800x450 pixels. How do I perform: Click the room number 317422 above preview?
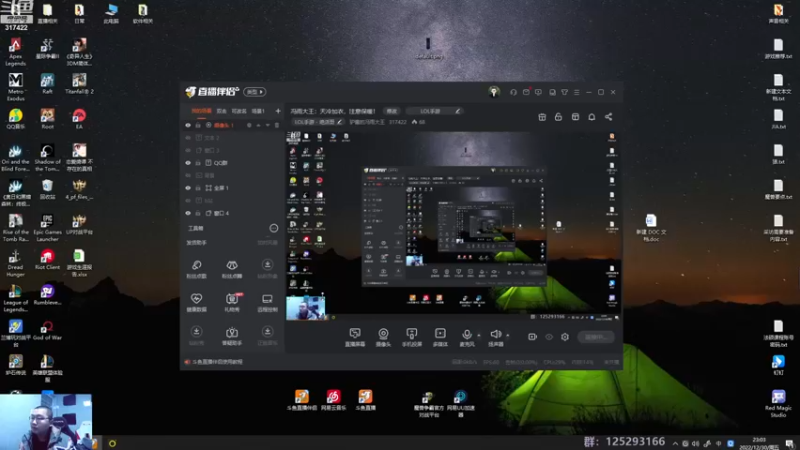click(x=397, y=122)
